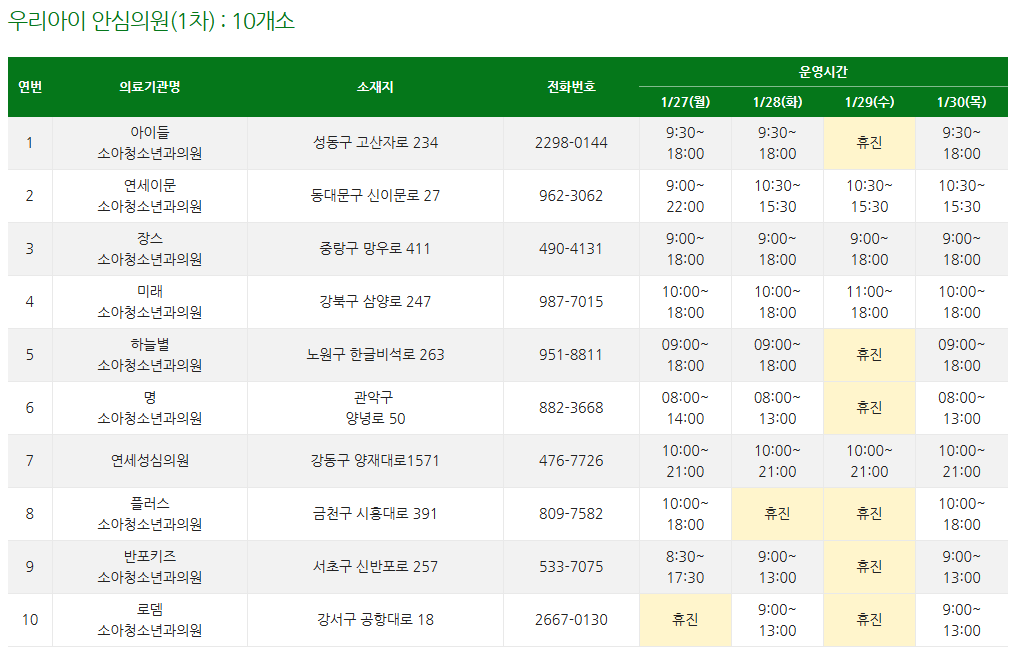Viewport: 1016px width, 652px height.
Task: Click the 1/28(화) date header
Action: pos(777,102)
